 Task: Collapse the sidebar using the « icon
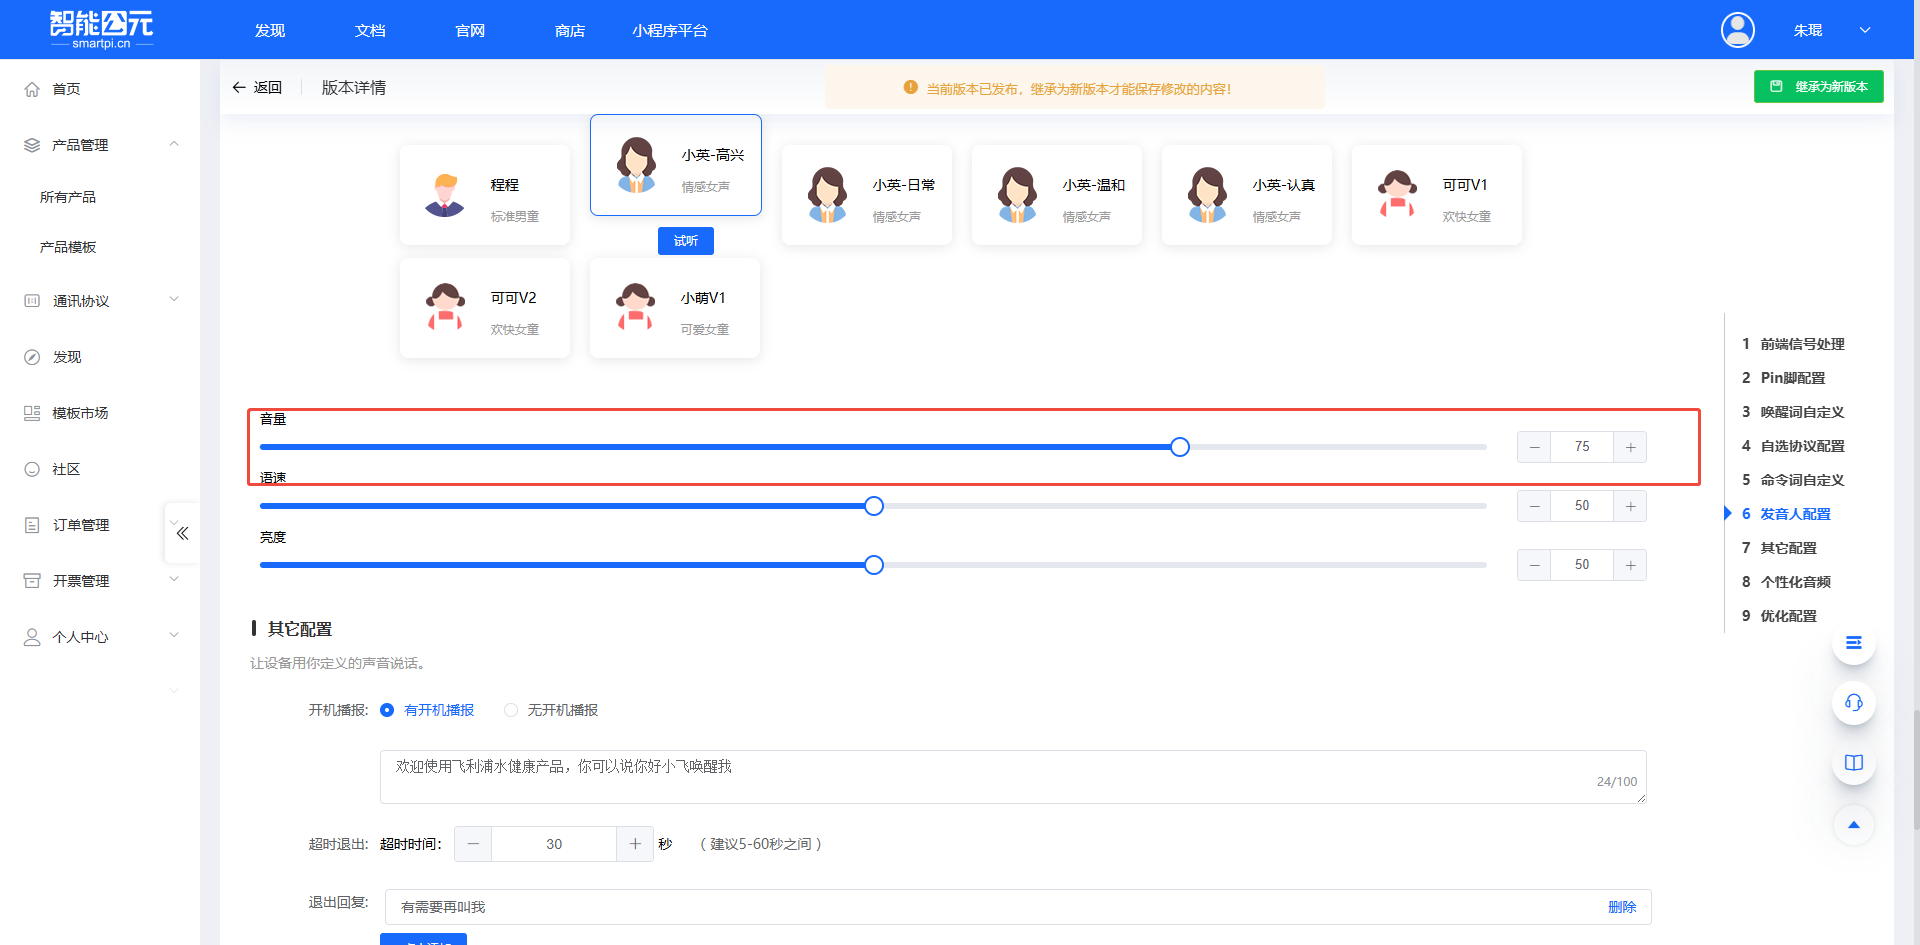[181, 533]
